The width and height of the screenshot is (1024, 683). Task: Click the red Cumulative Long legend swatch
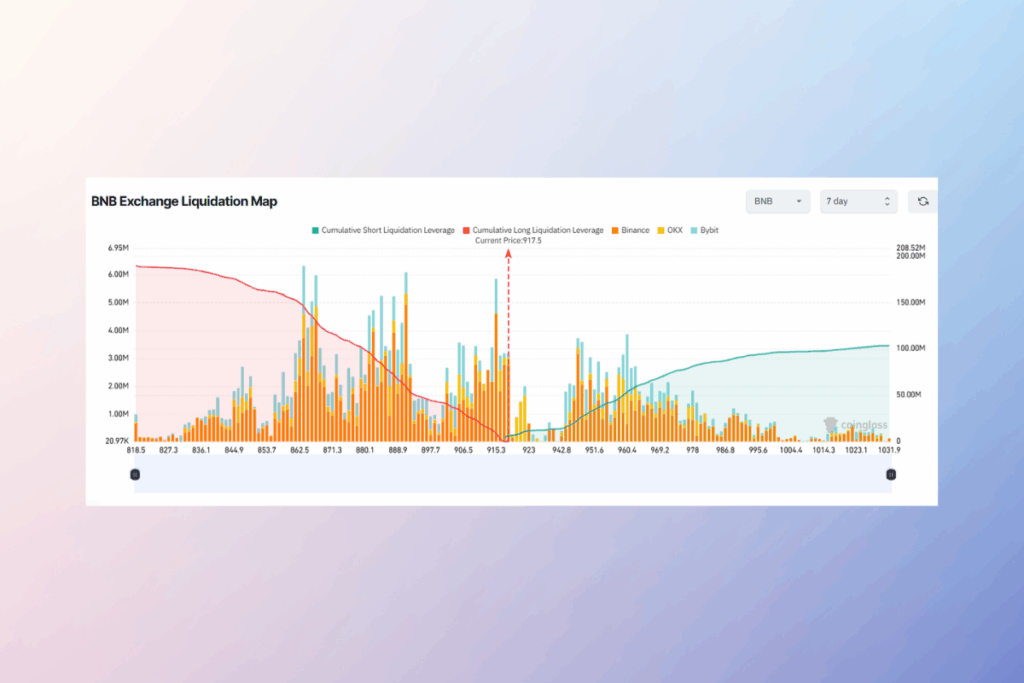pyautogui.click(x=466, y=230)
